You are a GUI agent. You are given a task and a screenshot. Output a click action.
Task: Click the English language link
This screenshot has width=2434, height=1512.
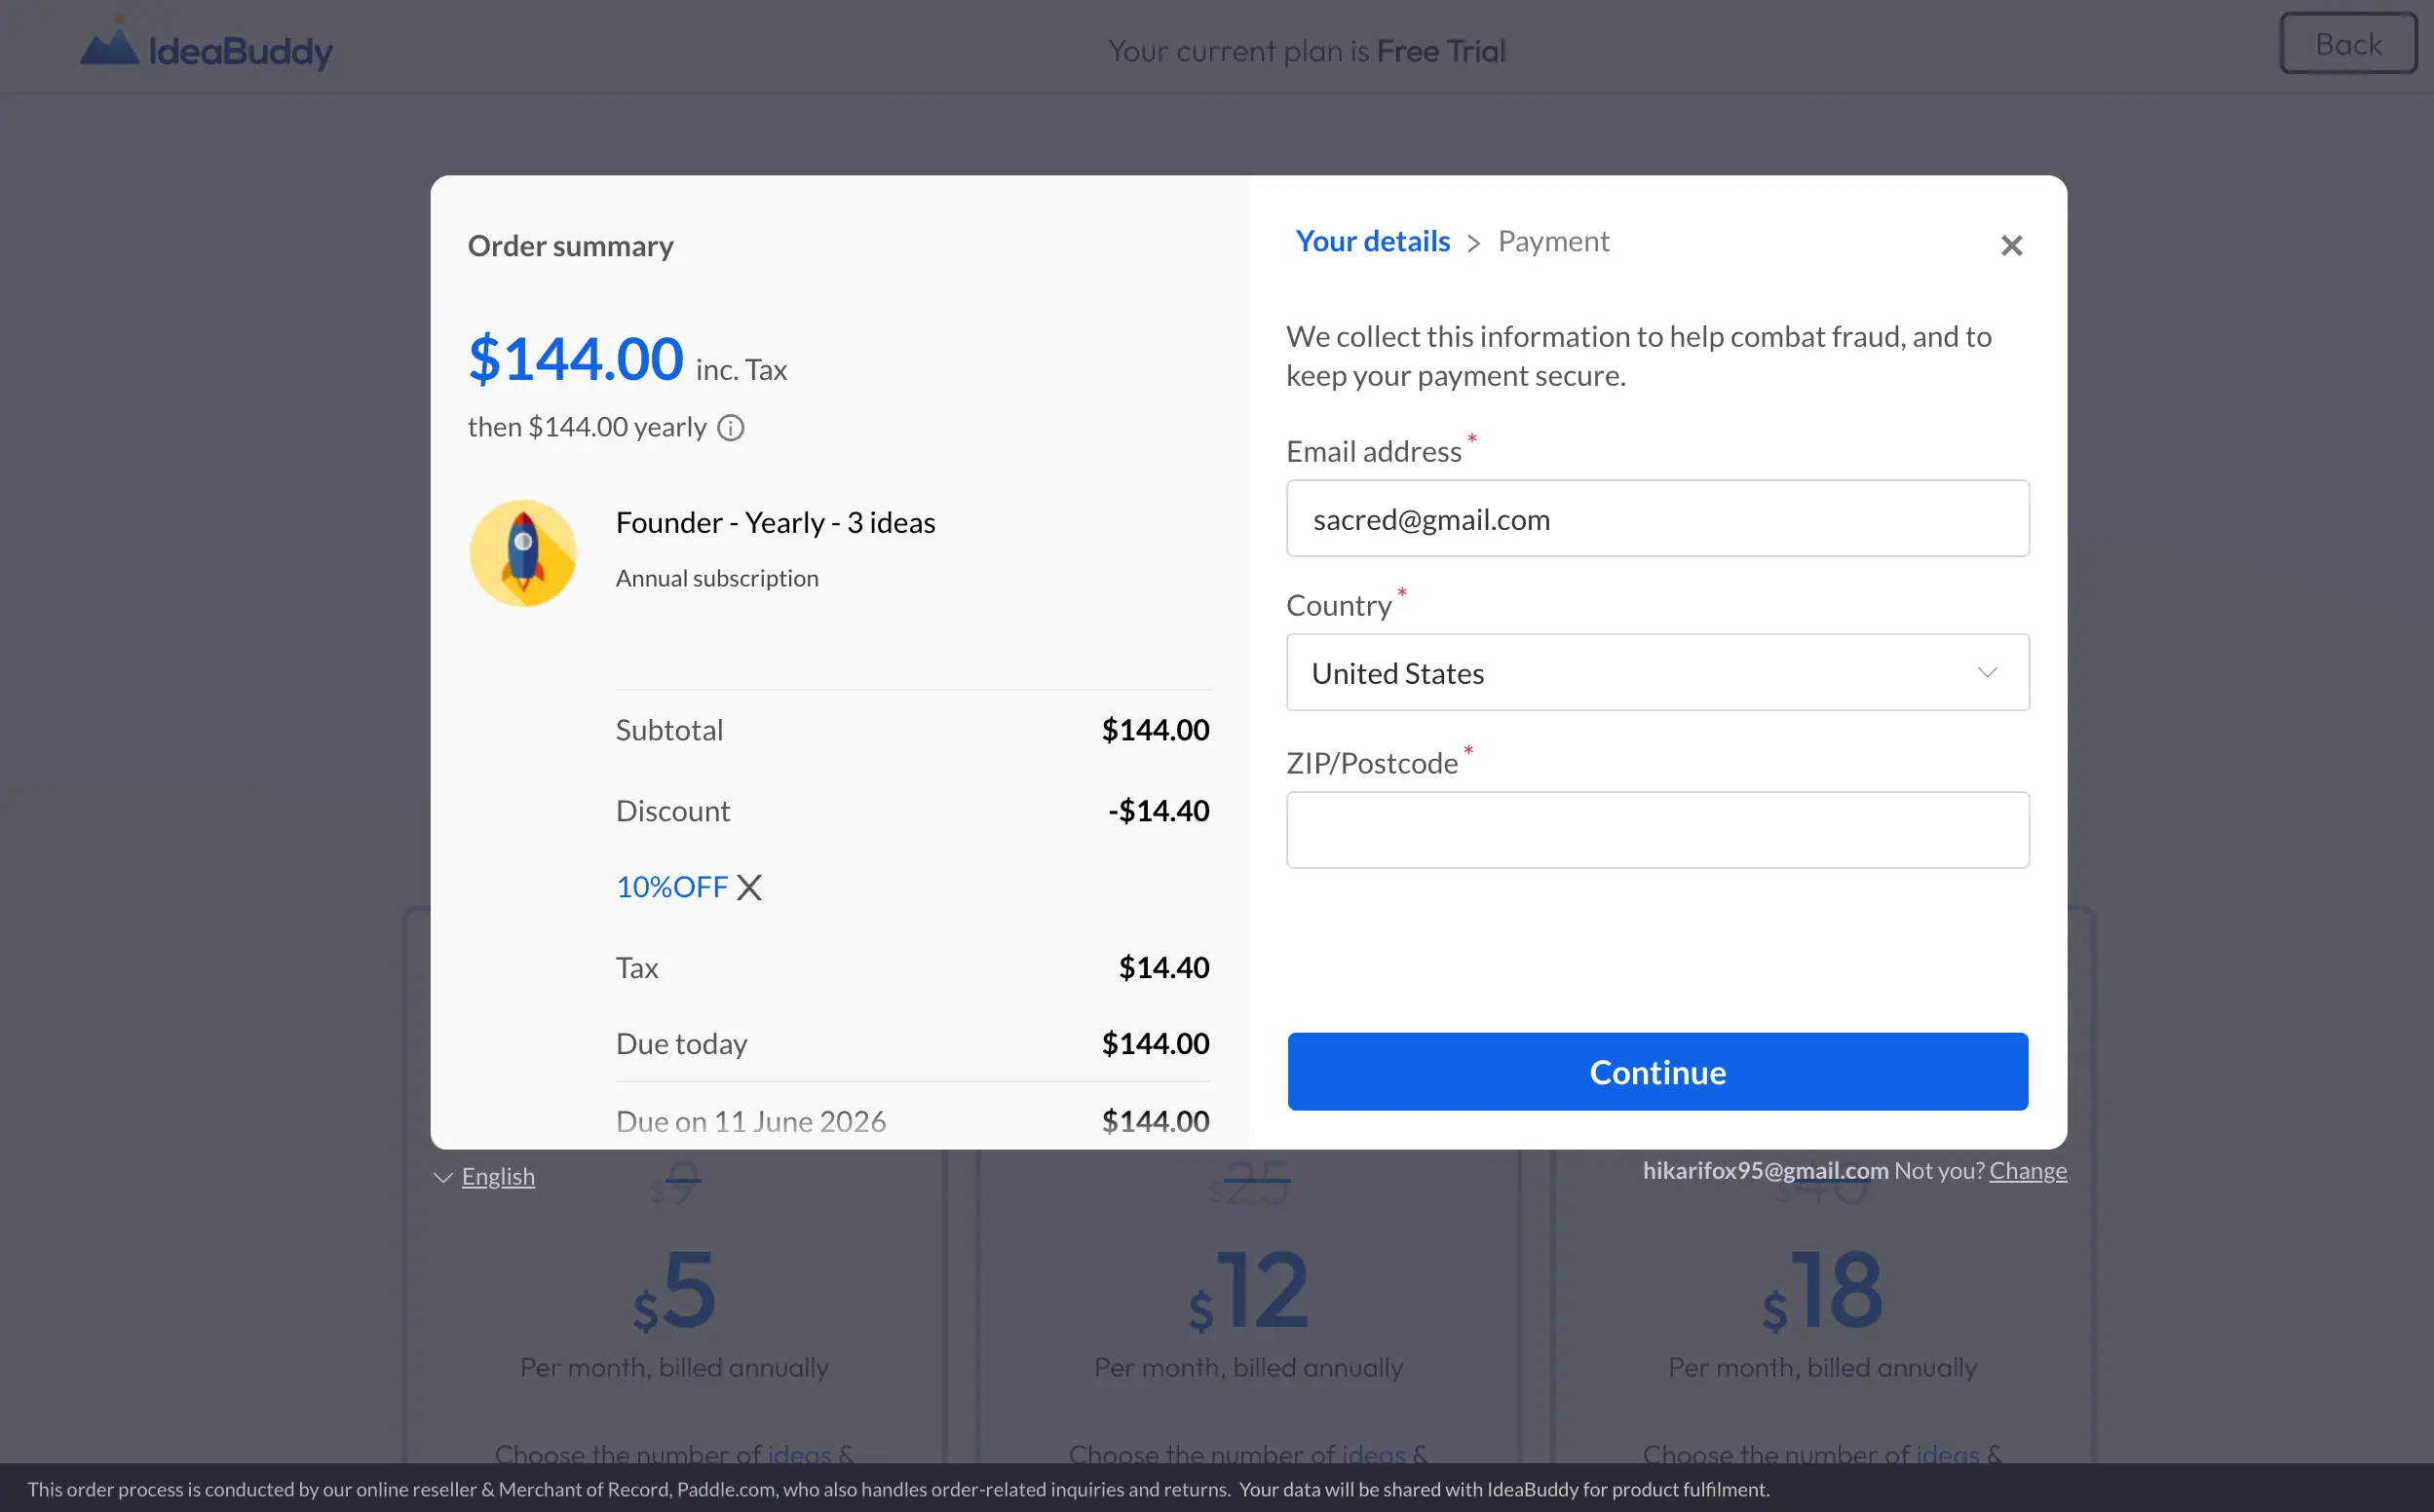tap(498, 1176)
